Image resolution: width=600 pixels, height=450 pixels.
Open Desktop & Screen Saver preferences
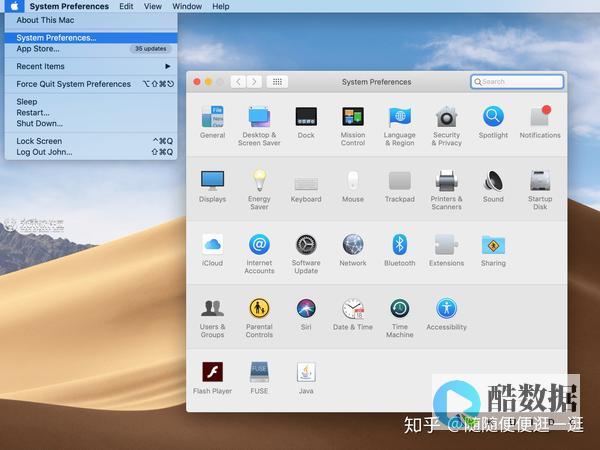tap(259, 126)
